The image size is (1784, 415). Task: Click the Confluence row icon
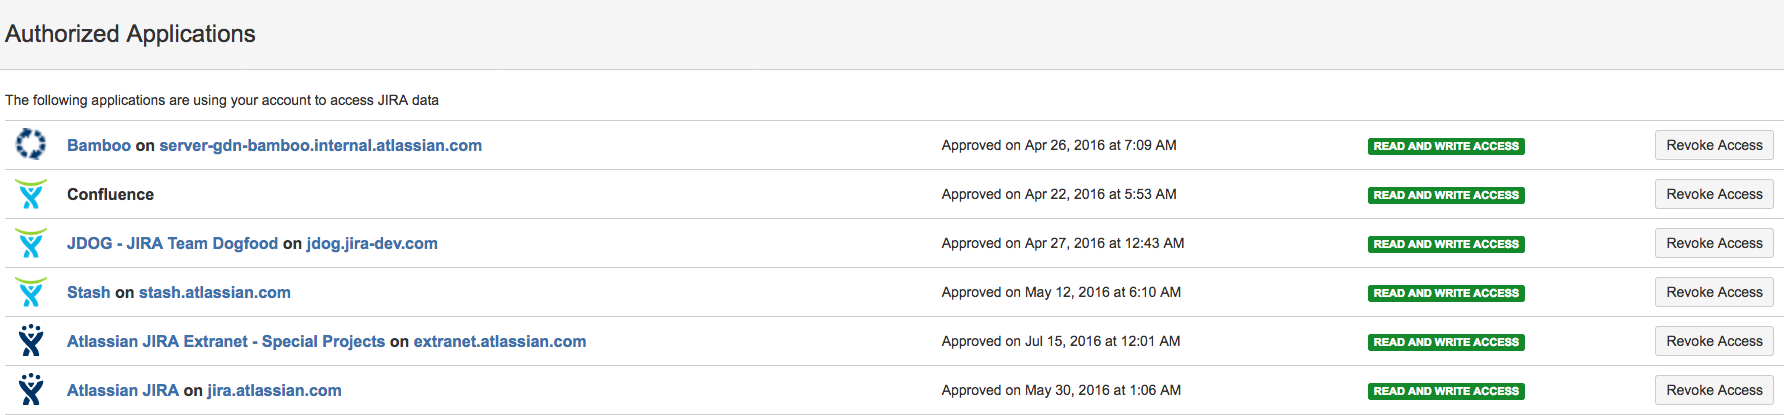point(31,194)
